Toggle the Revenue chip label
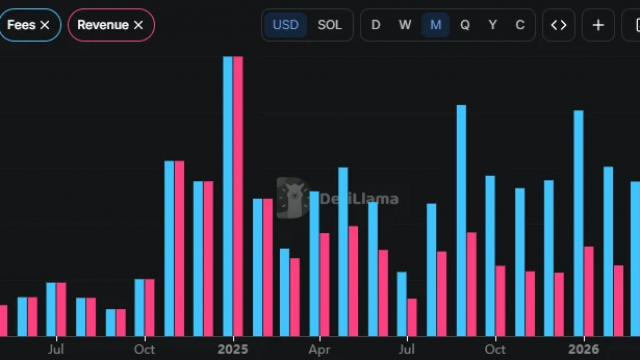The image size is (640, 360). 103,25
